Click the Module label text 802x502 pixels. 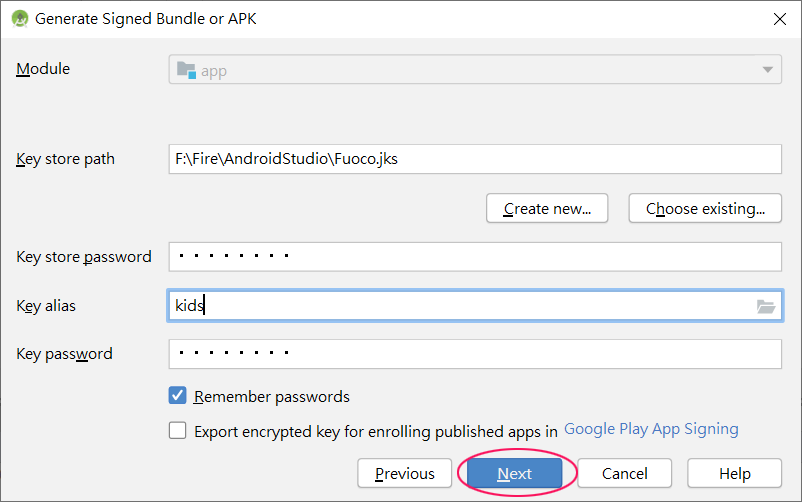[x=43, y=69]
